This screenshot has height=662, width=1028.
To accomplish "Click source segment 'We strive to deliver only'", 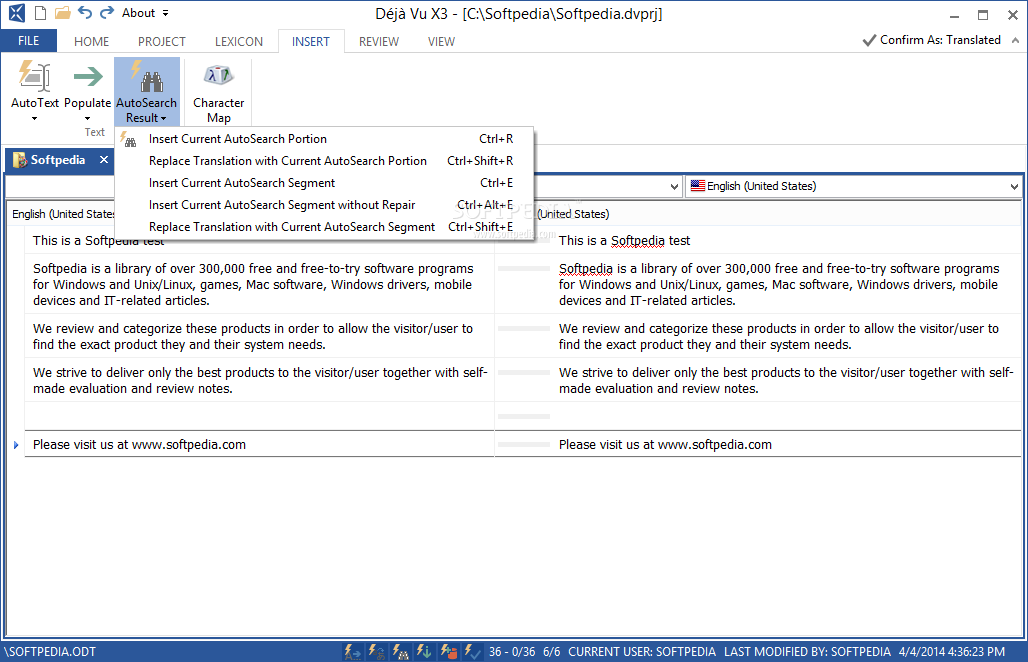I will pyautogui.click(x=259, y=380).
